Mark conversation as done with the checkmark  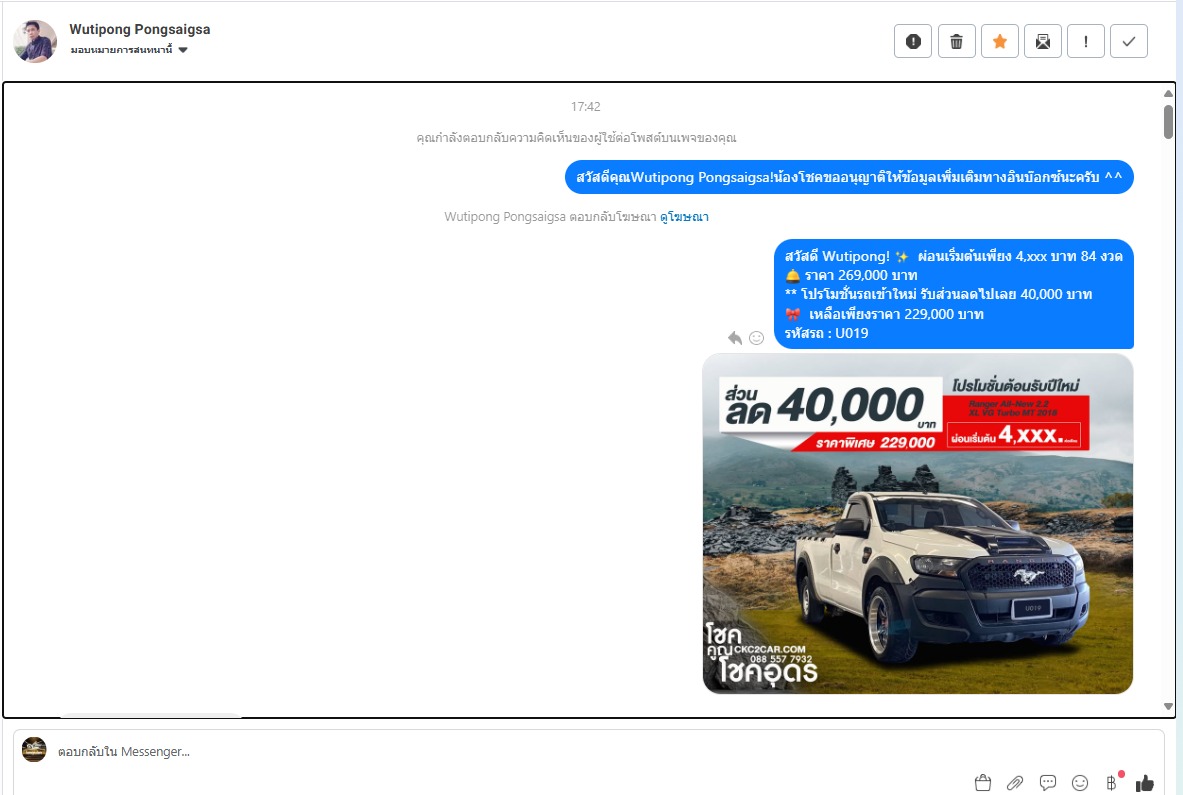click(1128, 41)
